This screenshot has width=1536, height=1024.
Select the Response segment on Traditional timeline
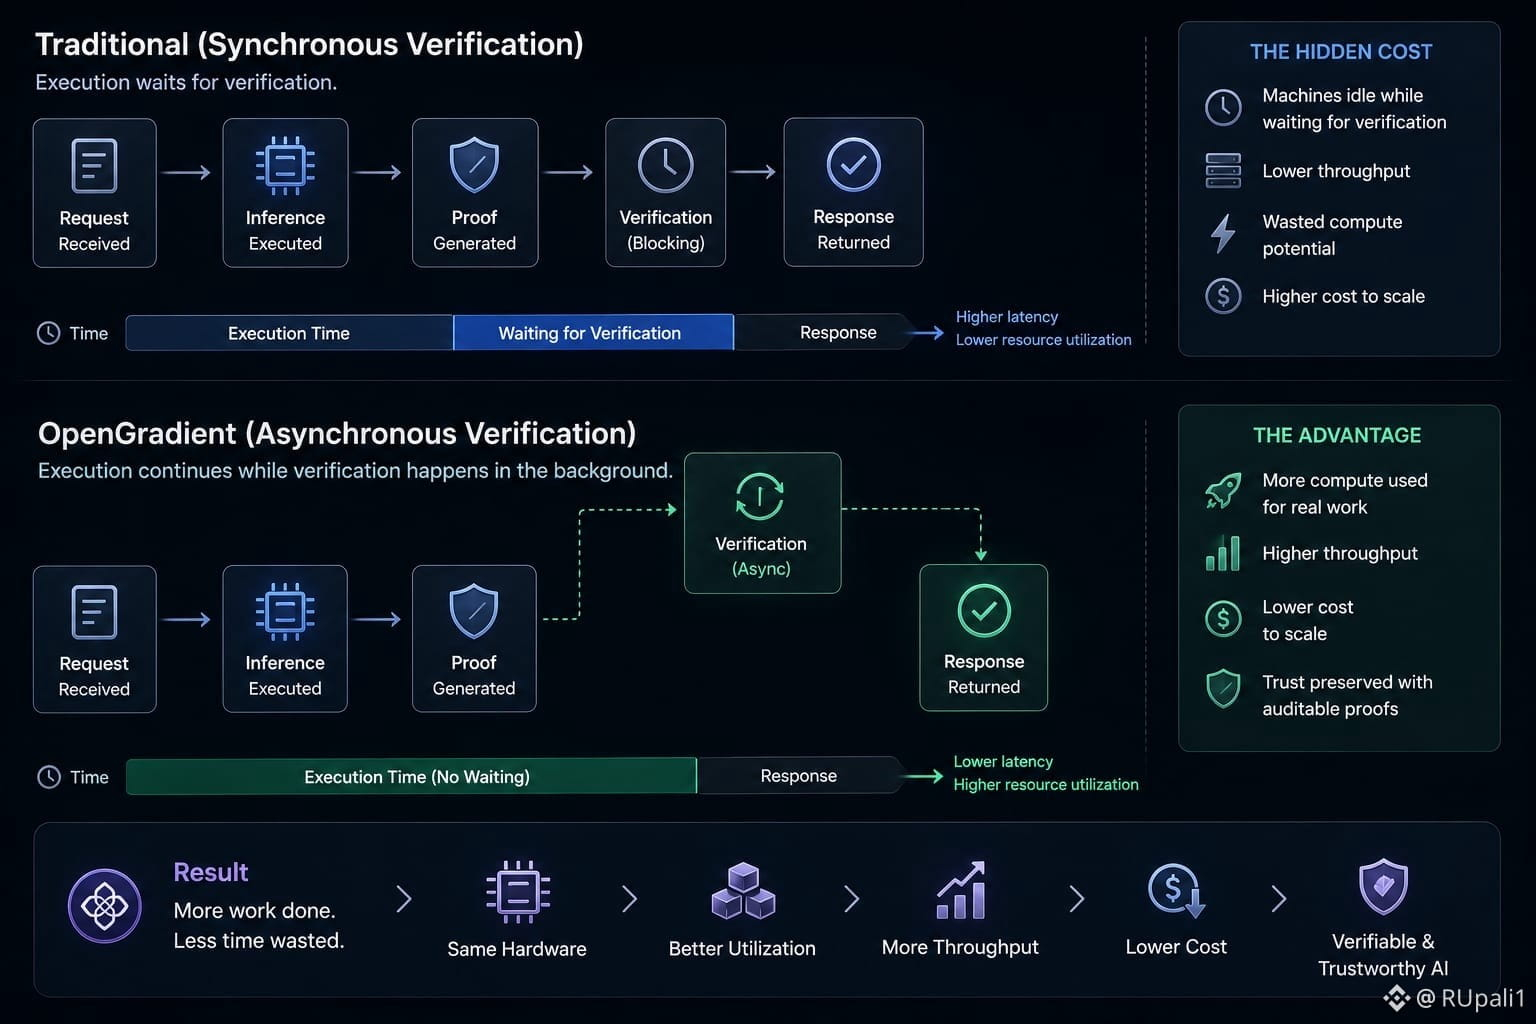824,332
